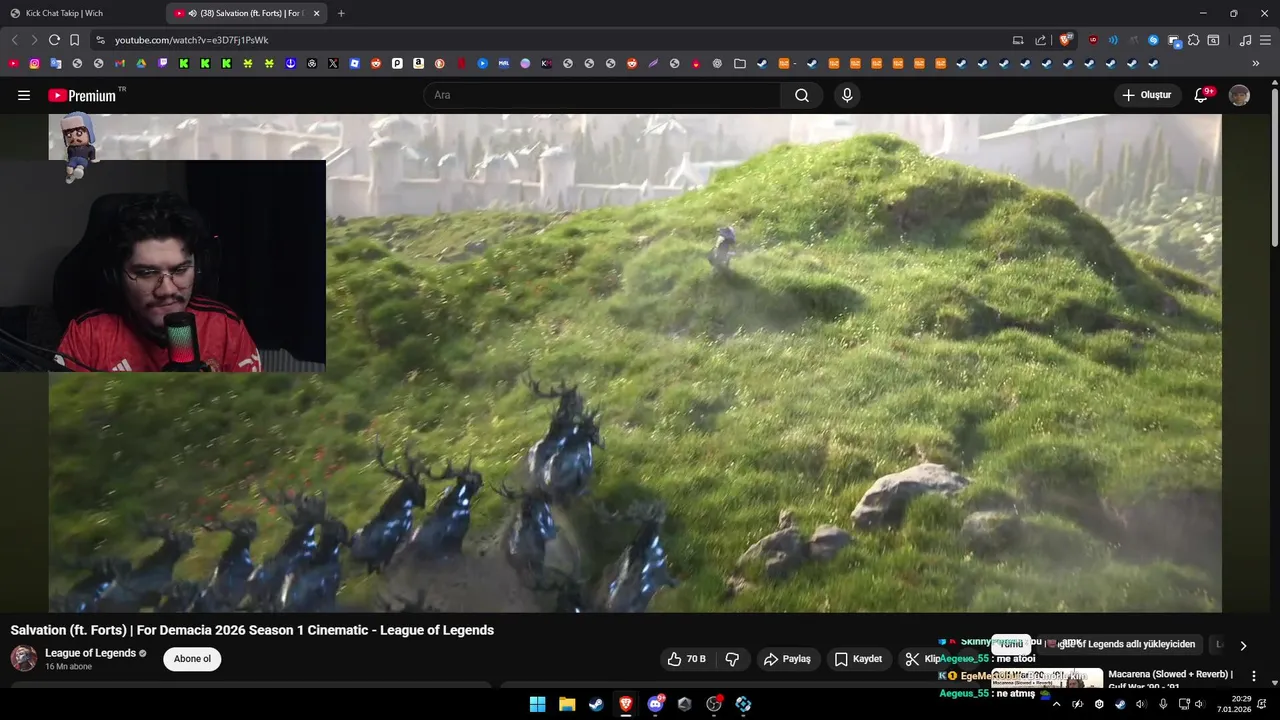The width and height of the screenshot is (1280, 720).
Task: Go to YouTube Premium home logo
Action: point(82,95)
